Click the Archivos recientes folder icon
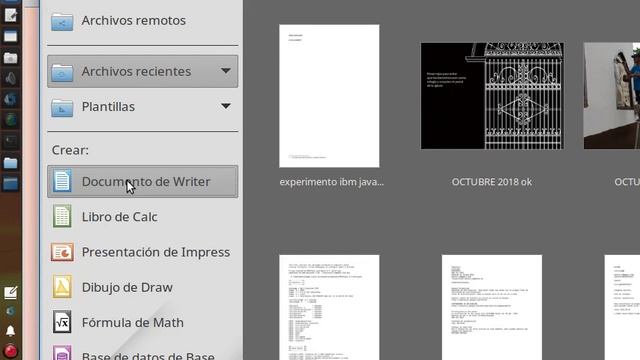The image size is (640, 360). [x=62, y=72]
